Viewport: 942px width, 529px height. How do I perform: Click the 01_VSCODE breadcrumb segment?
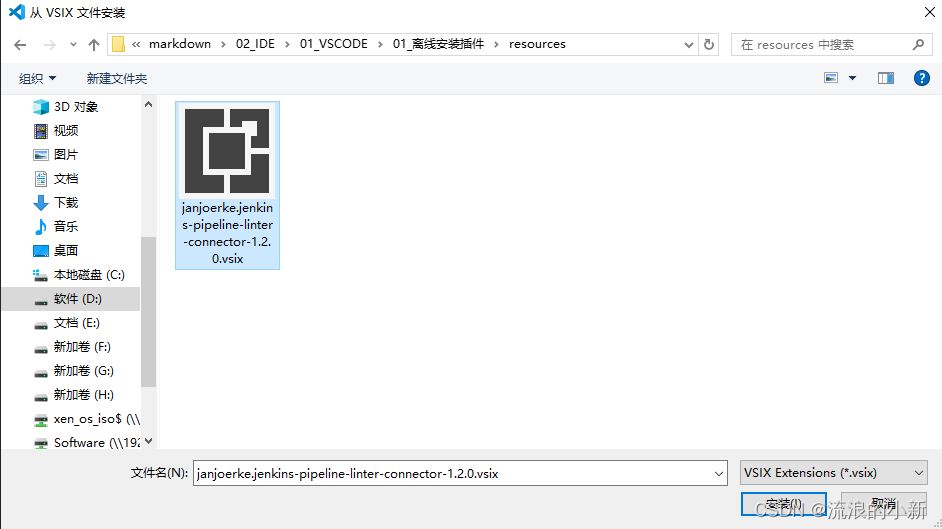coord(333,44)
